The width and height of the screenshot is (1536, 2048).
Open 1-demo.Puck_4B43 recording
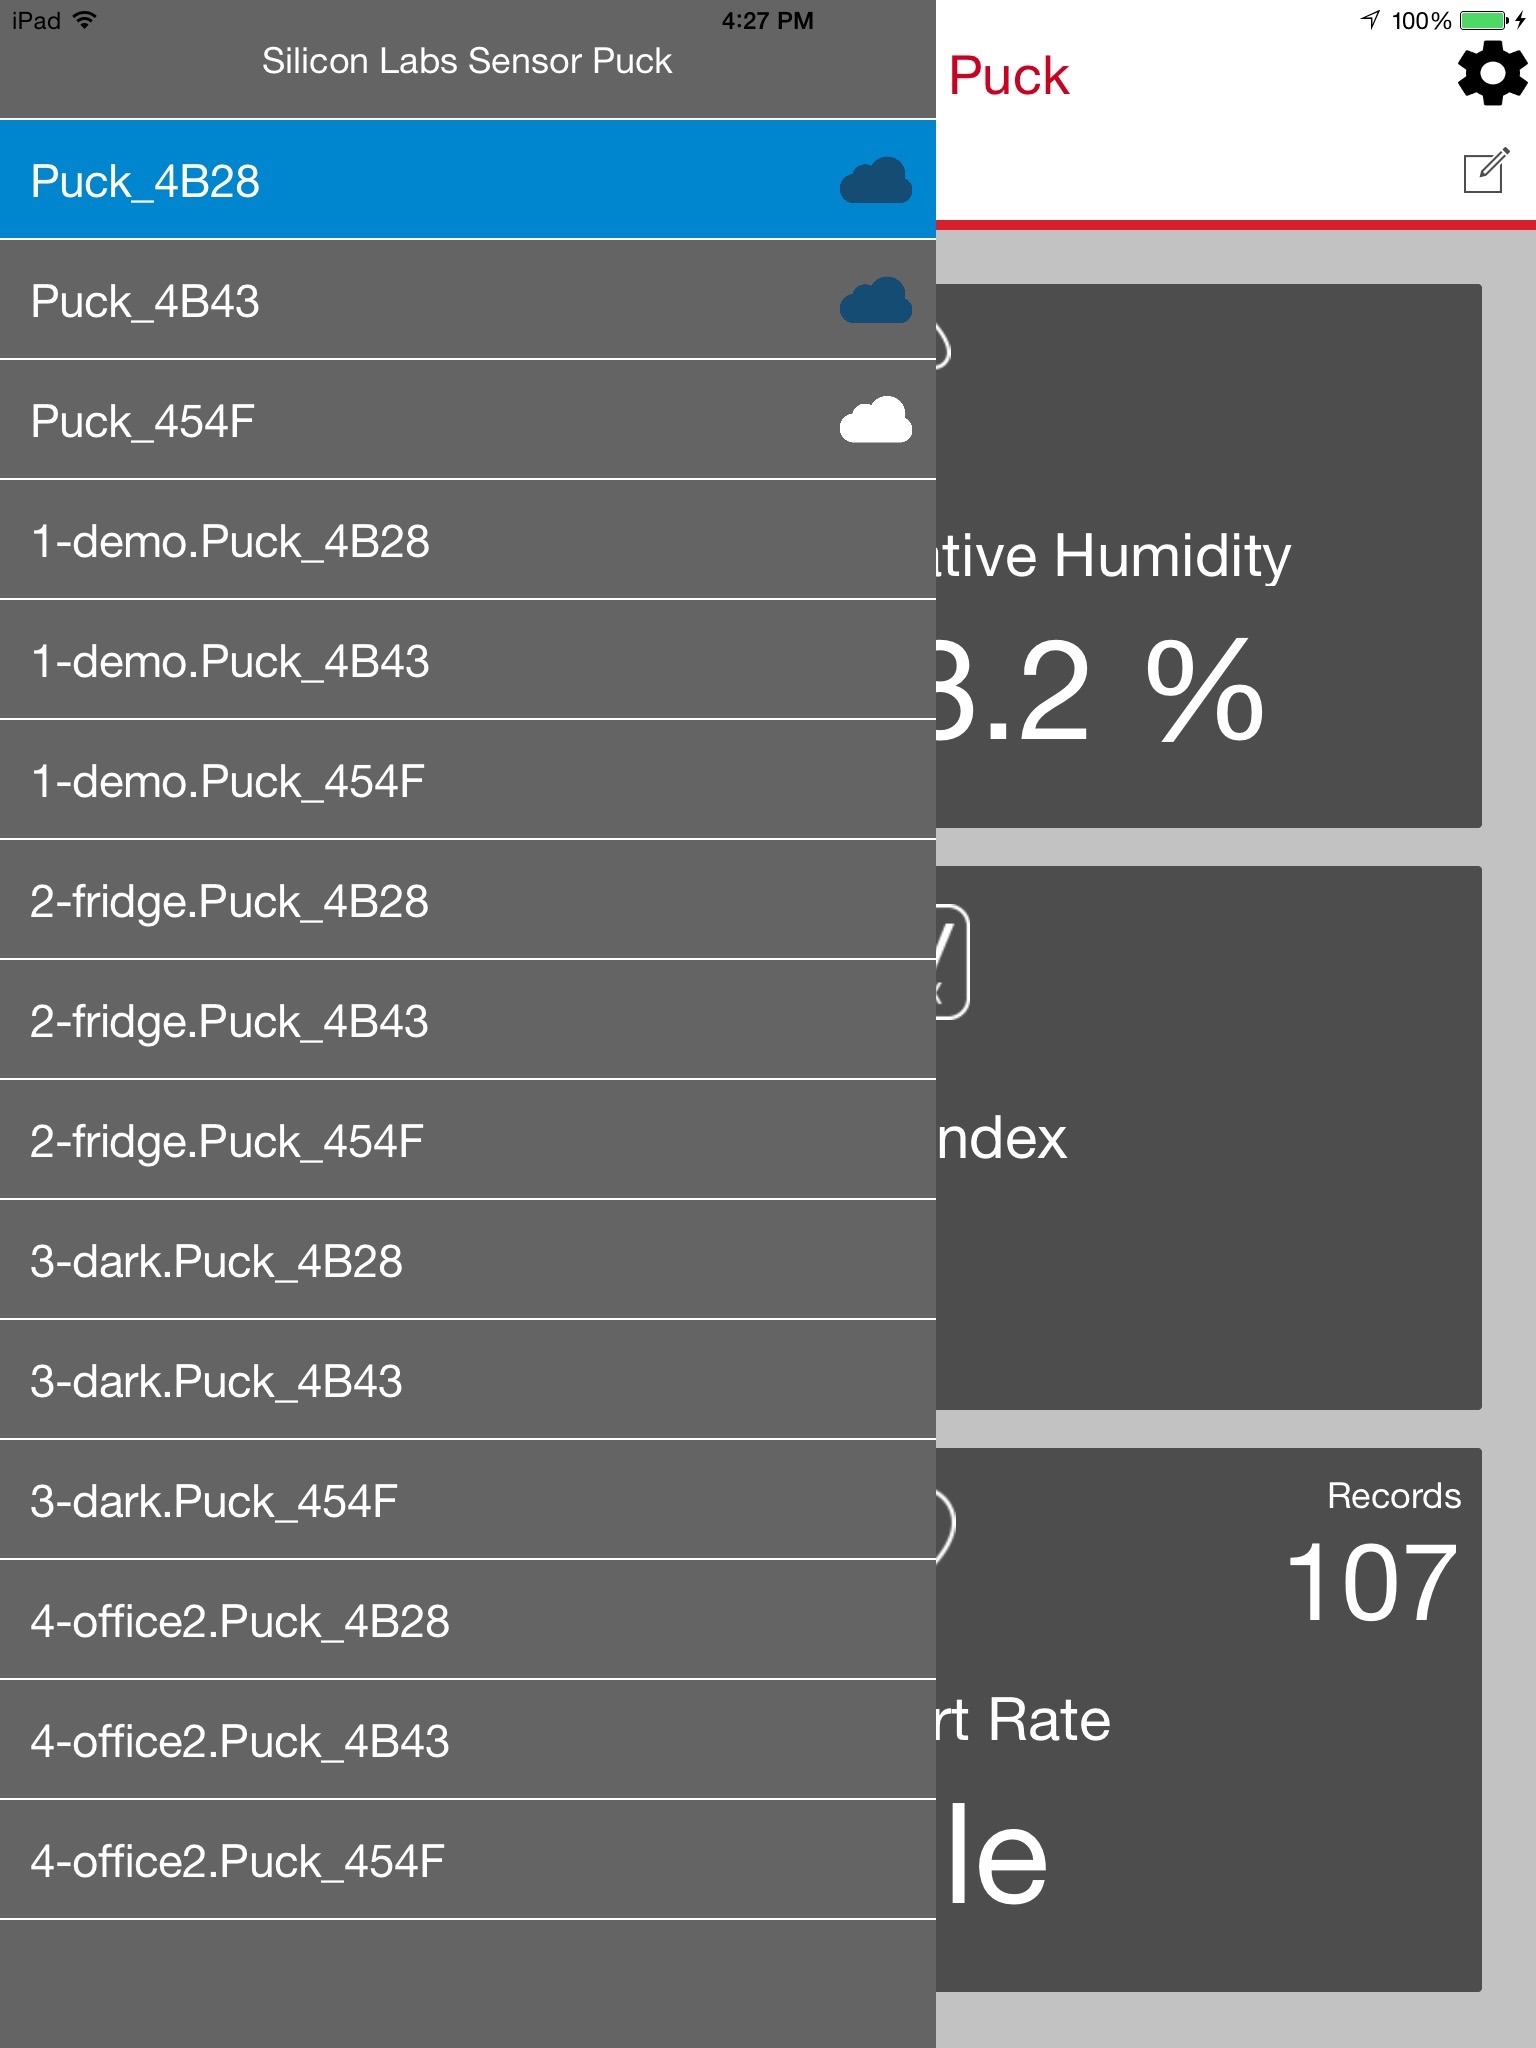(400, 661)
